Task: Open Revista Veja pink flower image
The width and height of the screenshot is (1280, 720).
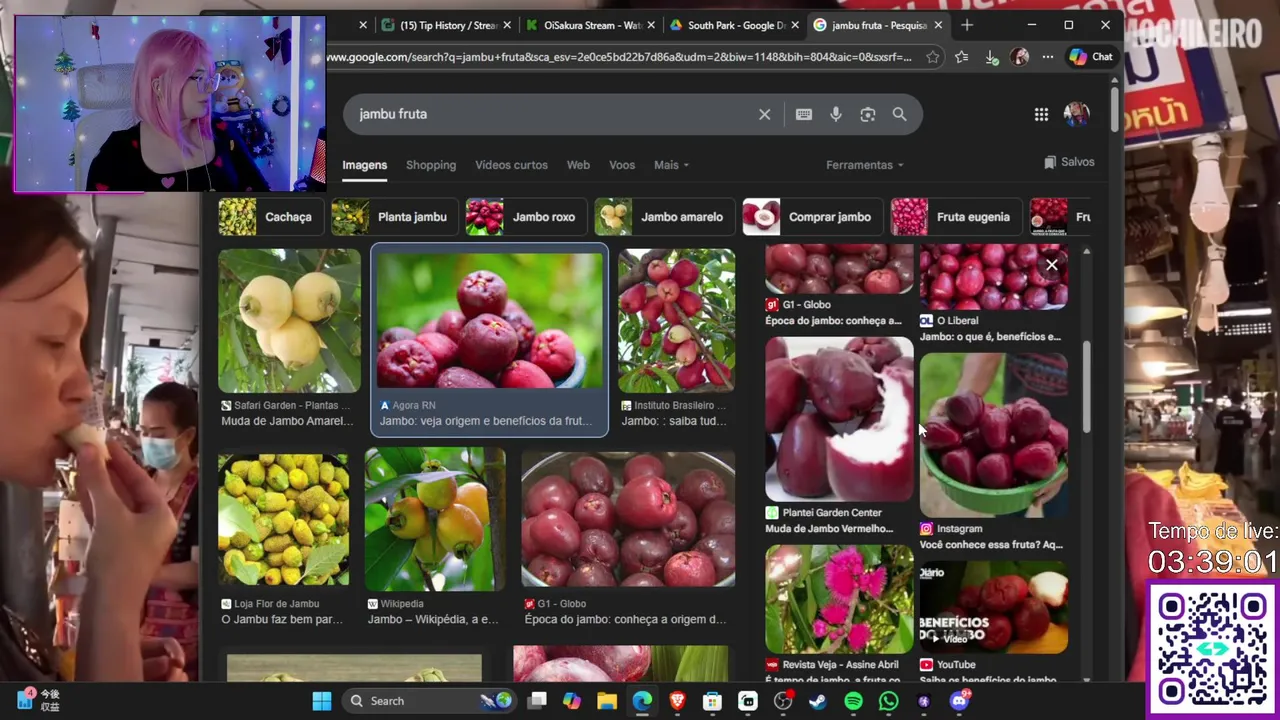Action: [839, 599]
